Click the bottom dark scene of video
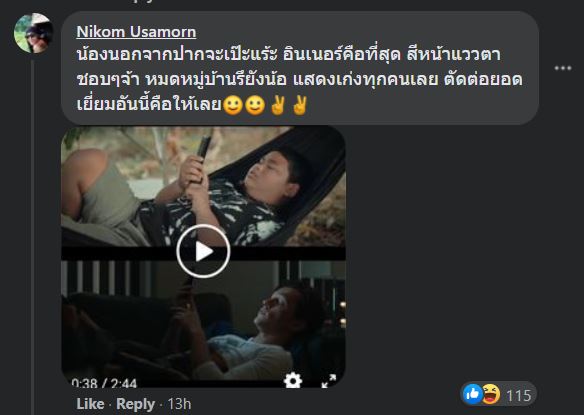Image resolution: width=584 pixels, height=415 pixels. pyautogui.click(x=203, y=320)
